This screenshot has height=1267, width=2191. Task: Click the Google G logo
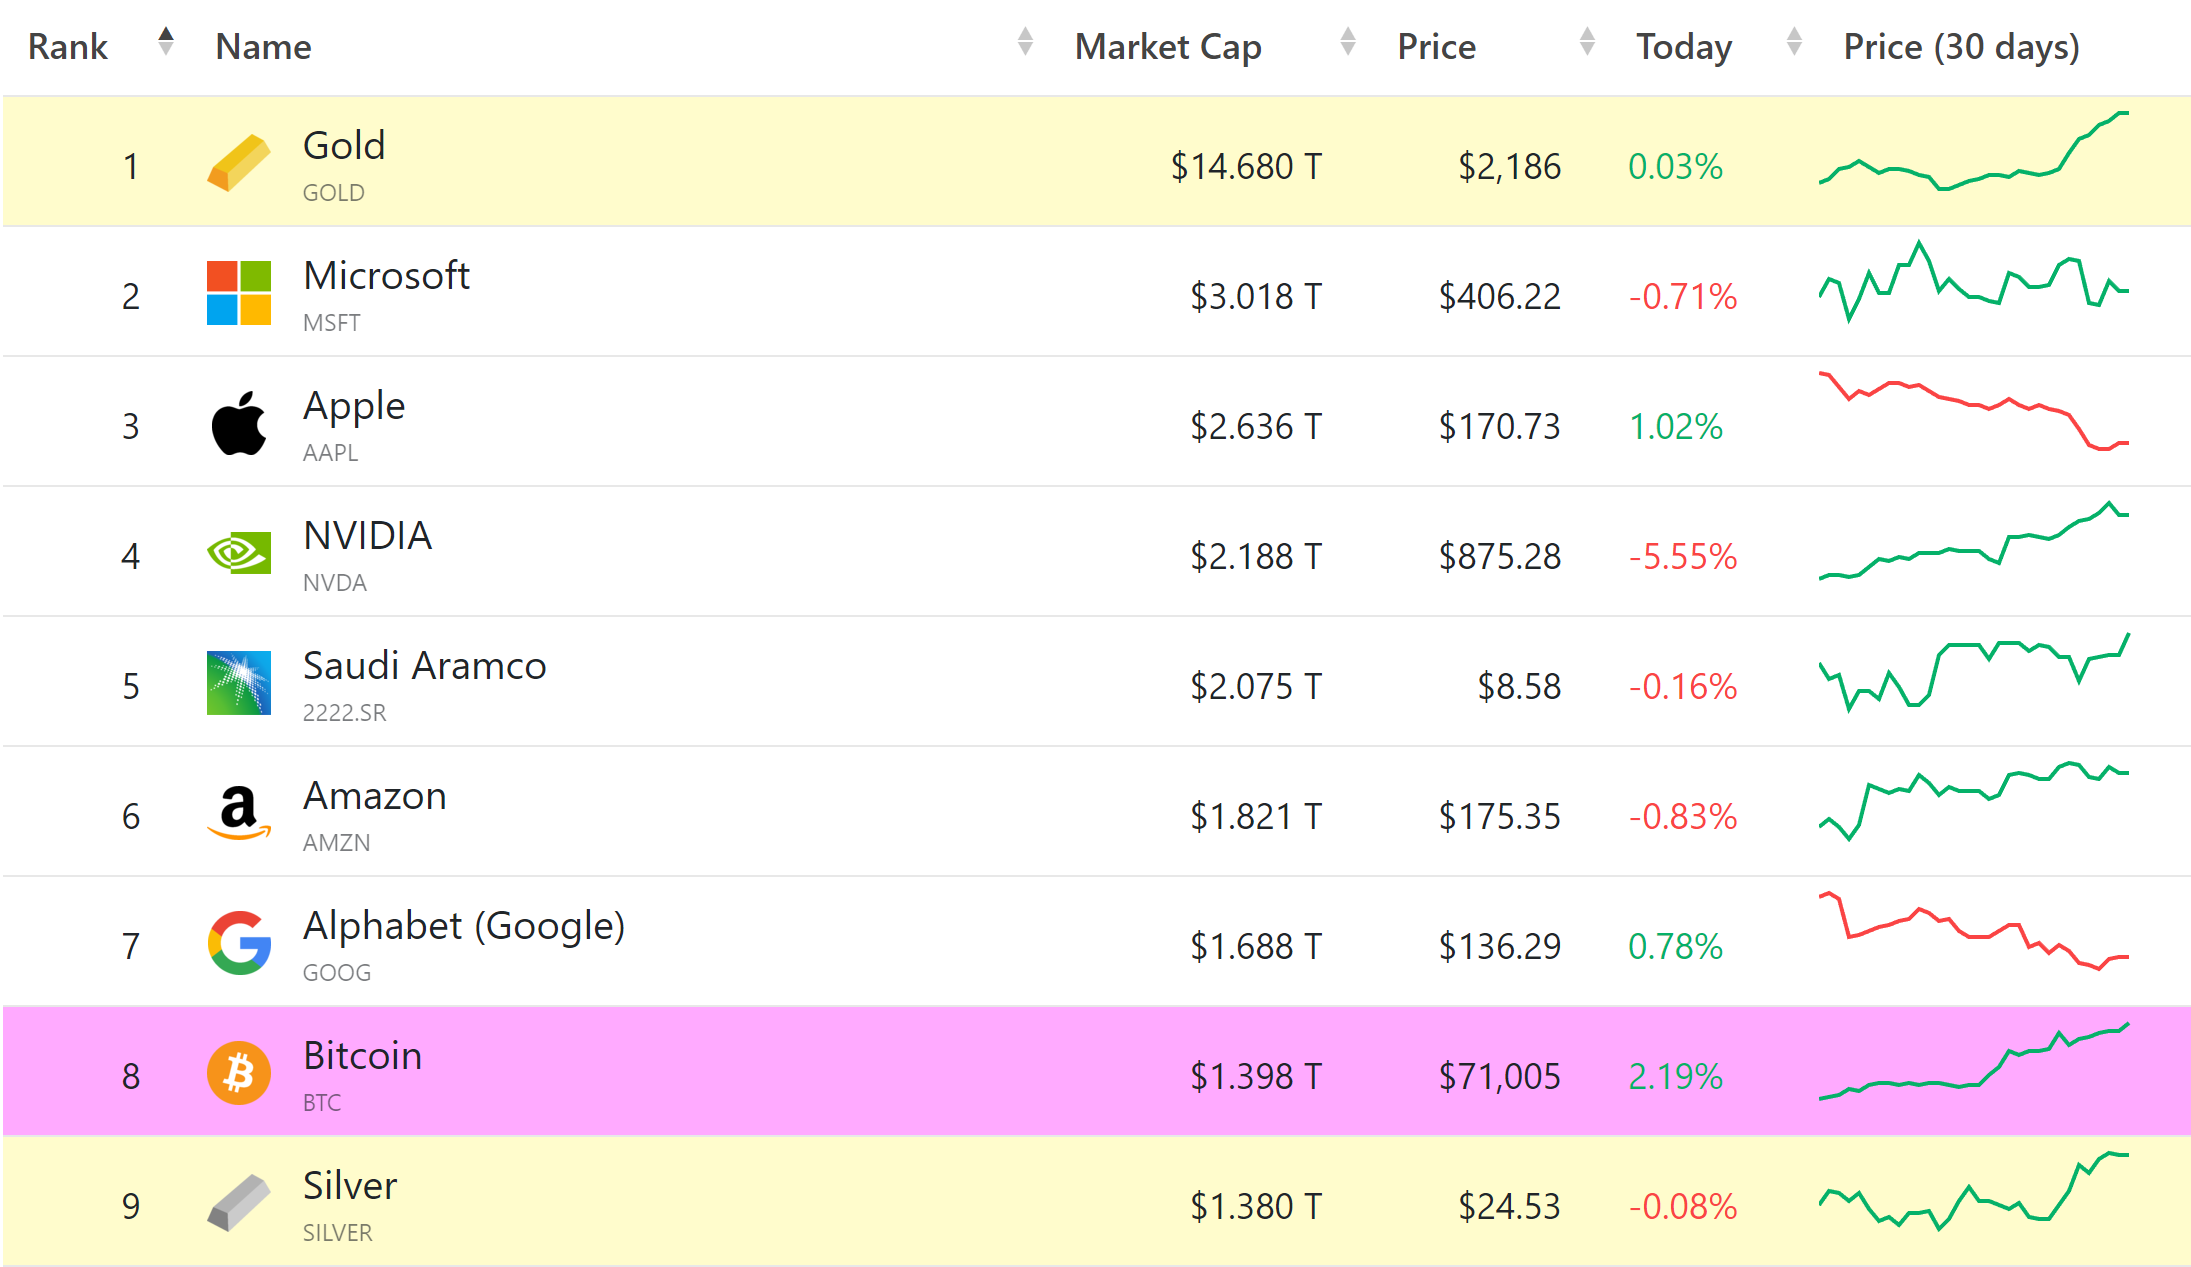(x=238, y=943)
